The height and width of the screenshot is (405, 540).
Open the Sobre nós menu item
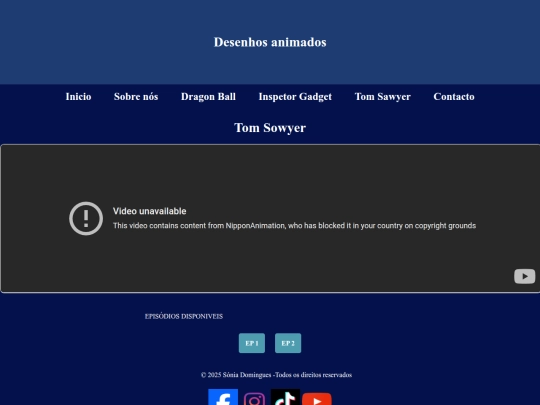(136, 96)
